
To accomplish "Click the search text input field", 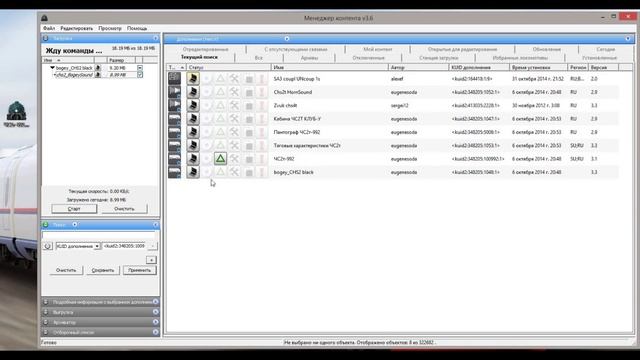I will tap(98, 235).
